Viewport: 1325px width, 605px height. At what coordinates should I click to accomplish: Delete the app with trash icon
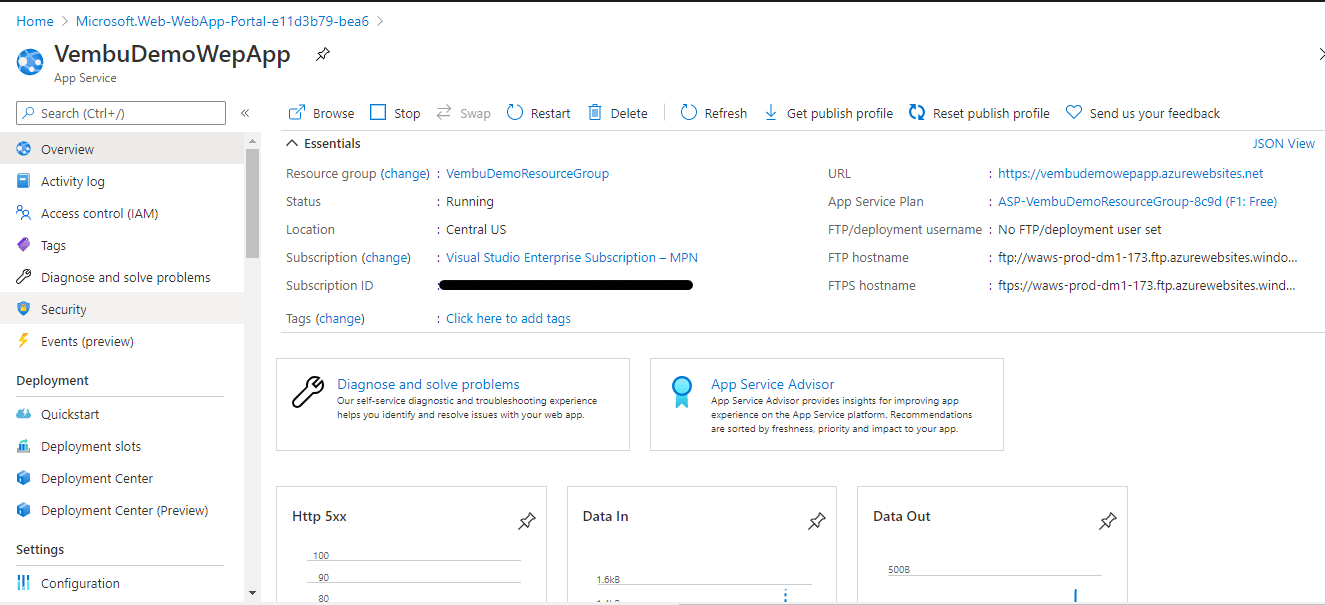point(618,113)
